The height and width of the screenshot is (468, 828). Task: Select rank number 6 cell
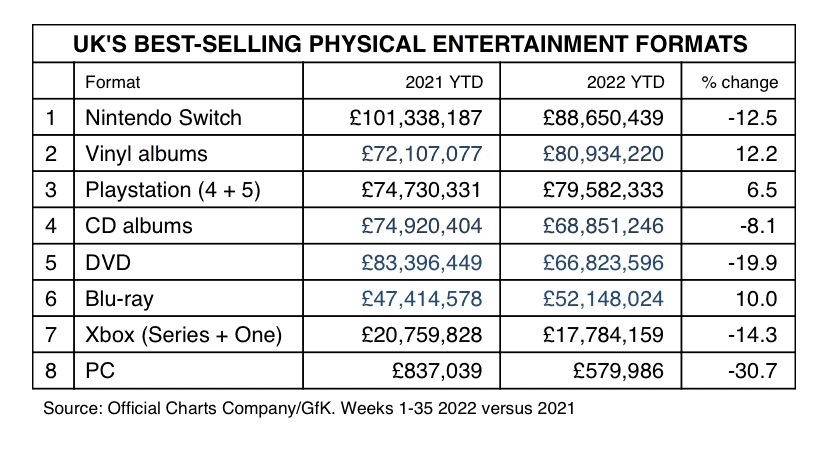[x=51, y=299]
